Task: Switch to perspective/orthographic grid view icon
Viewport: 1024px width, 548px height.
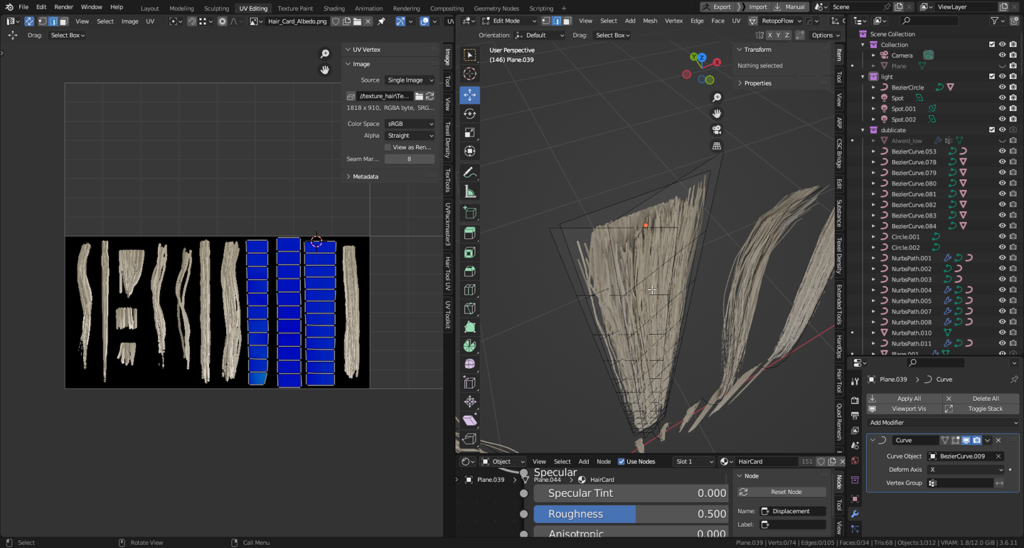Action: [x=717, y=146]
